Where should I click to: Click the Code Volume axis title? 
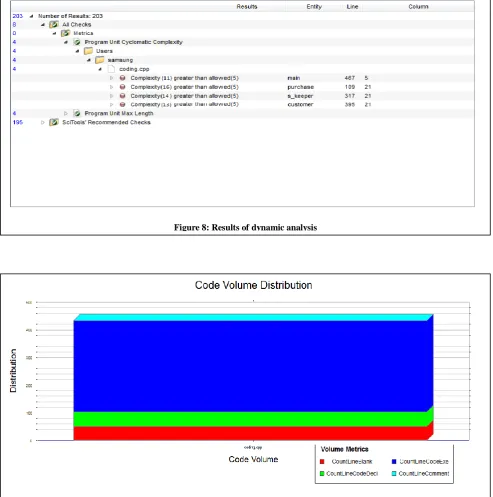pos(253,459)
